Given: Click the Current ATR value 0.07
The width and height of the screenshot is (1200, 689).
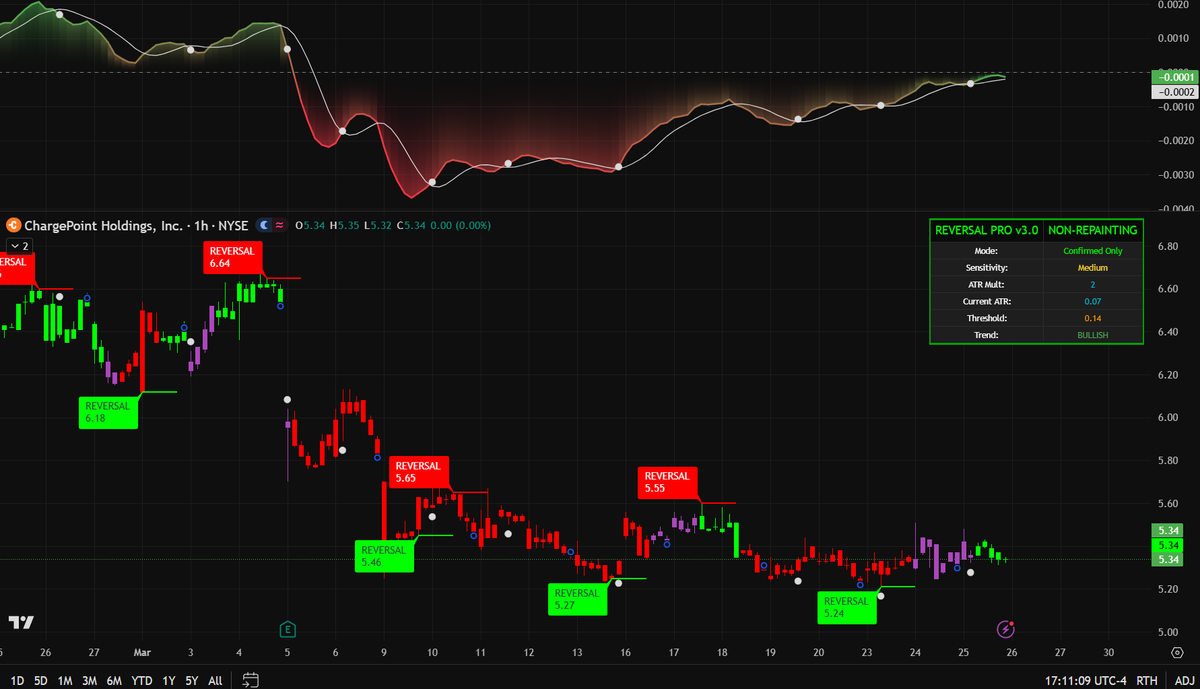Looking at the screenshot, I should click(x=1092, y=301).
